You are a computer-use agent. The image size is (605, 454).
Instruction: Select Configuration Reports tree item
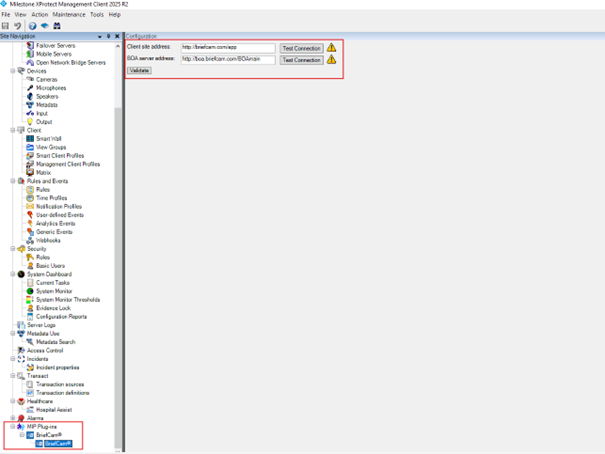(61, 317)
